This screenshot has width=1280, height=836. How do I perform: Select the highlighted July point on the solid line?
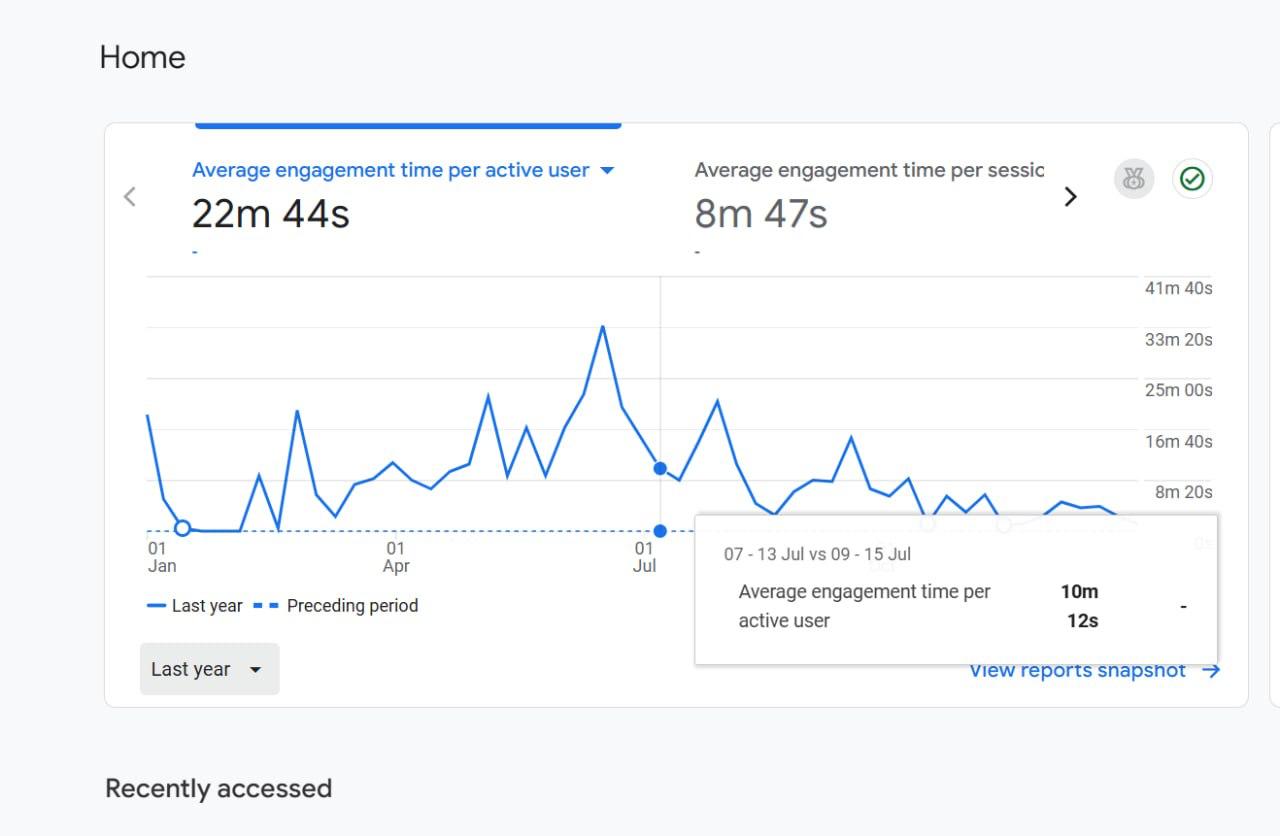tap(660, 468)
